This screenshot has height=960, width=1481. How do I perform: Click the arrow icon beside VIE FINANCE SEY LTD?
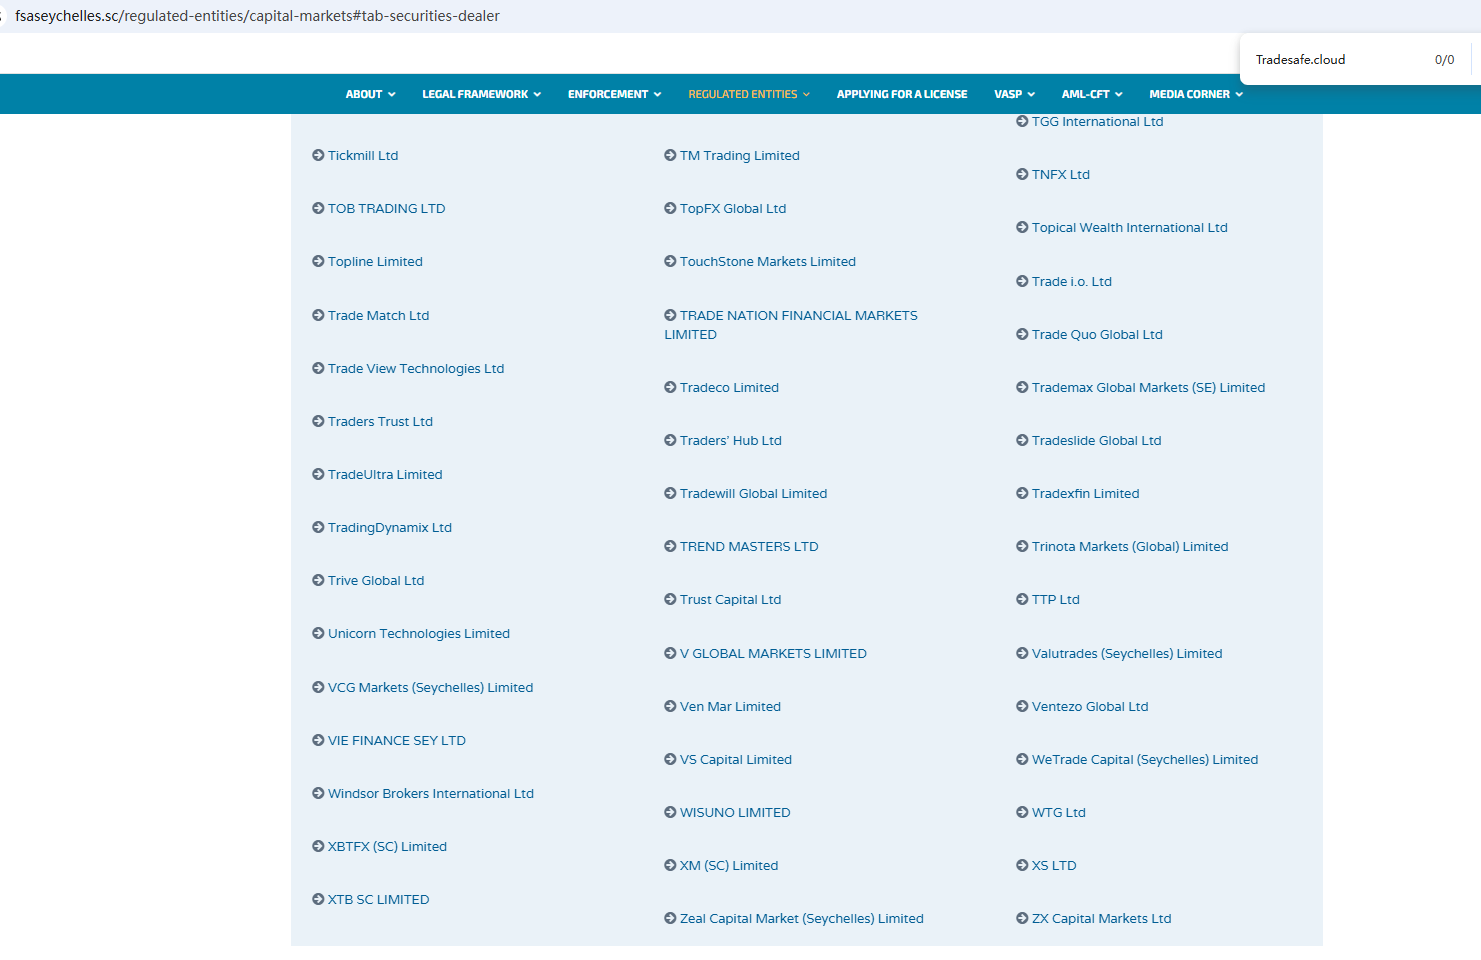tap(318, 740)
